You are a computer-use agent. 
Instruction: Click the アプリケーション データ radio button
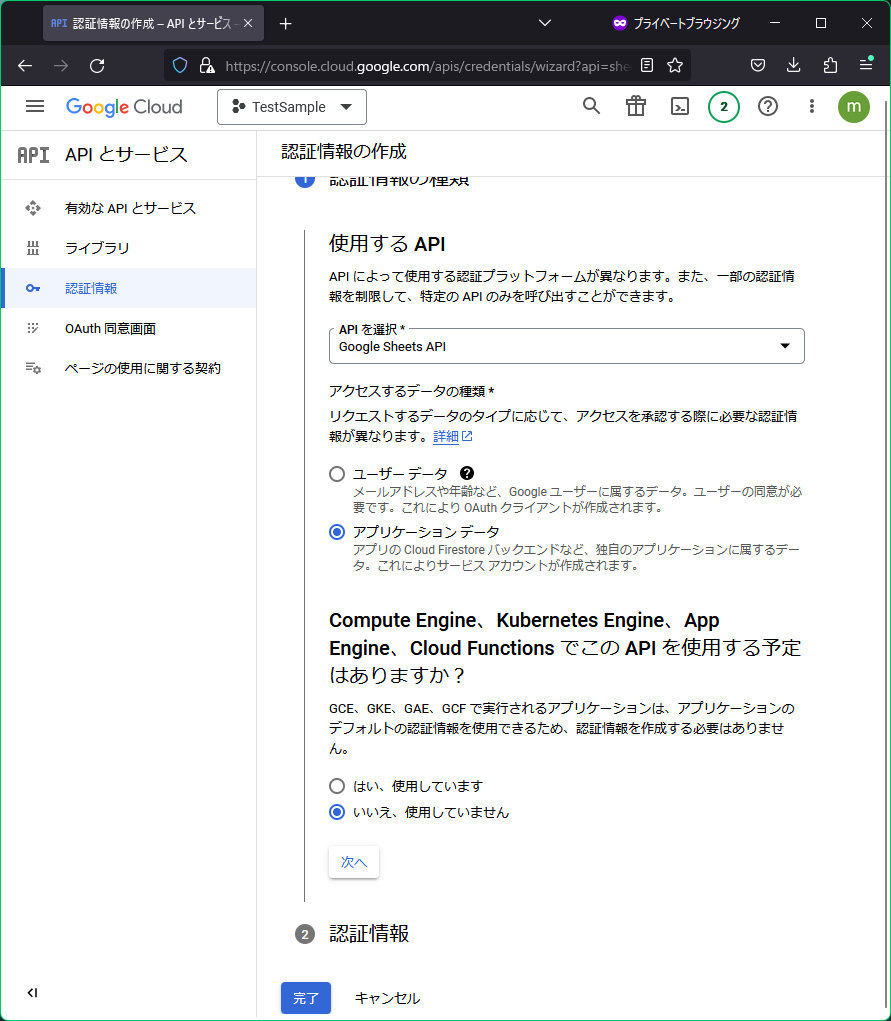coord(337,532)
